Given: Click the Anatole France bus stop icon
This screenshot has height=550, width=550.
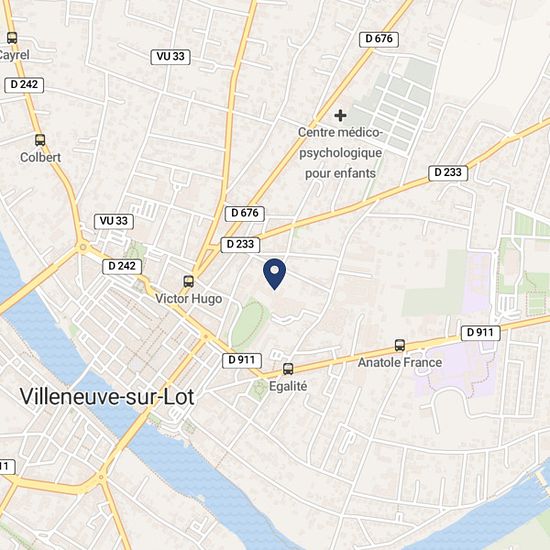Looking at the screenshot, I should pos(400,345).
